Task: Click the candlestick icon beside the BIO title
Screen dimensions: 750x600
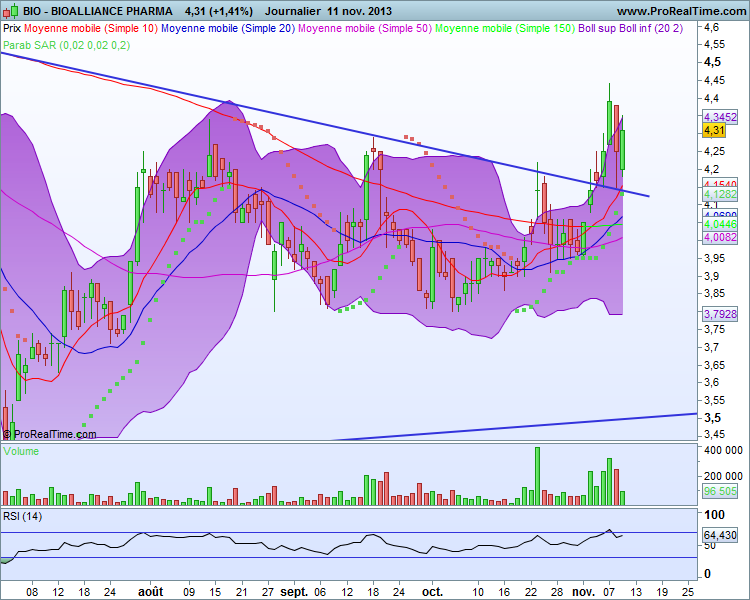Action: pos(11,10)
